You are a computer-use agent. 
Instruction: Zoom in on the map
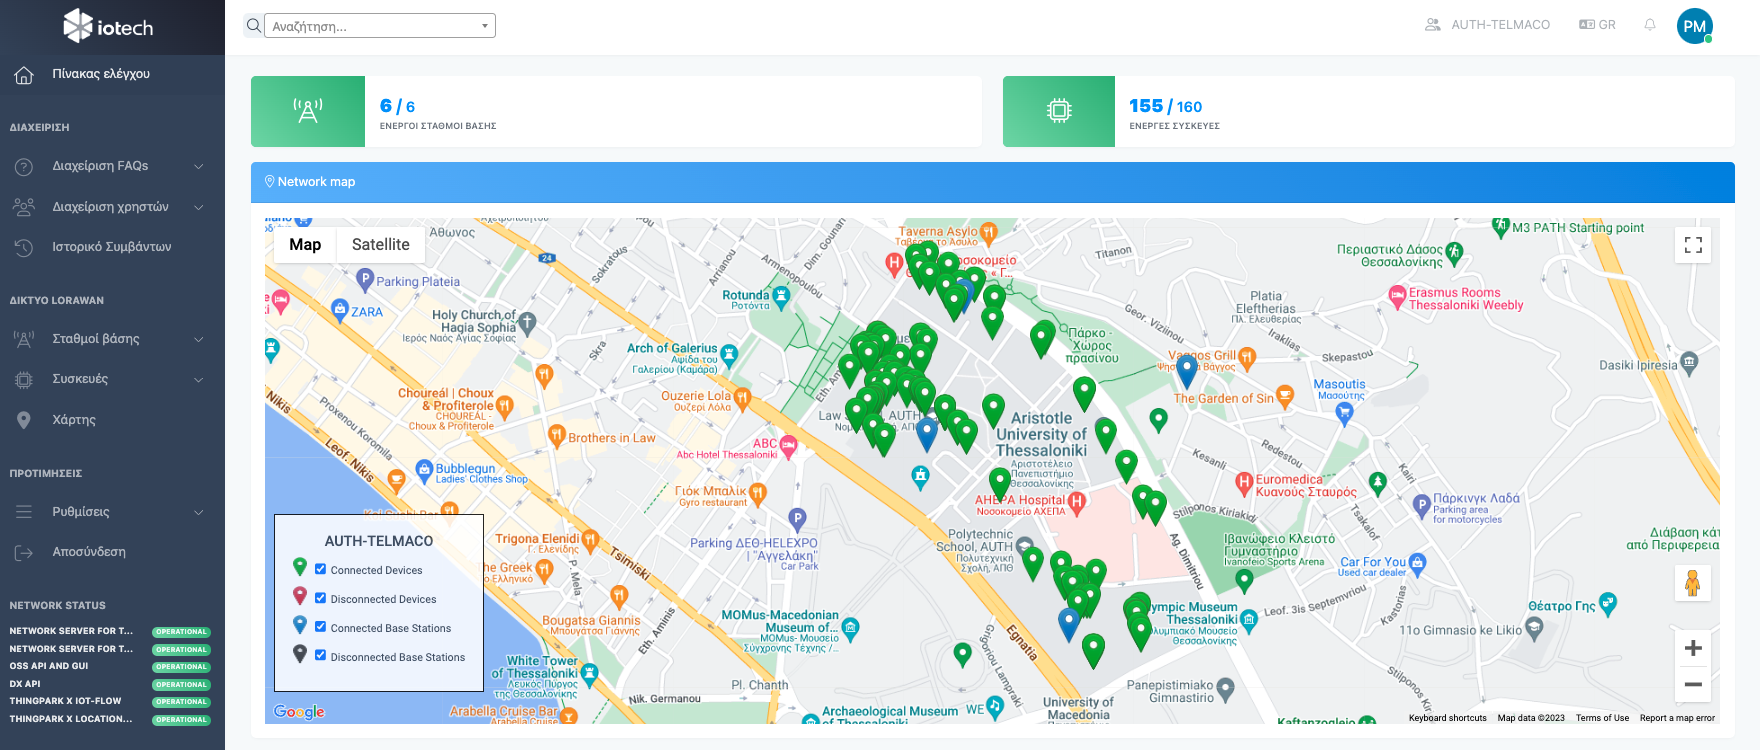(x=1693, y=648)
